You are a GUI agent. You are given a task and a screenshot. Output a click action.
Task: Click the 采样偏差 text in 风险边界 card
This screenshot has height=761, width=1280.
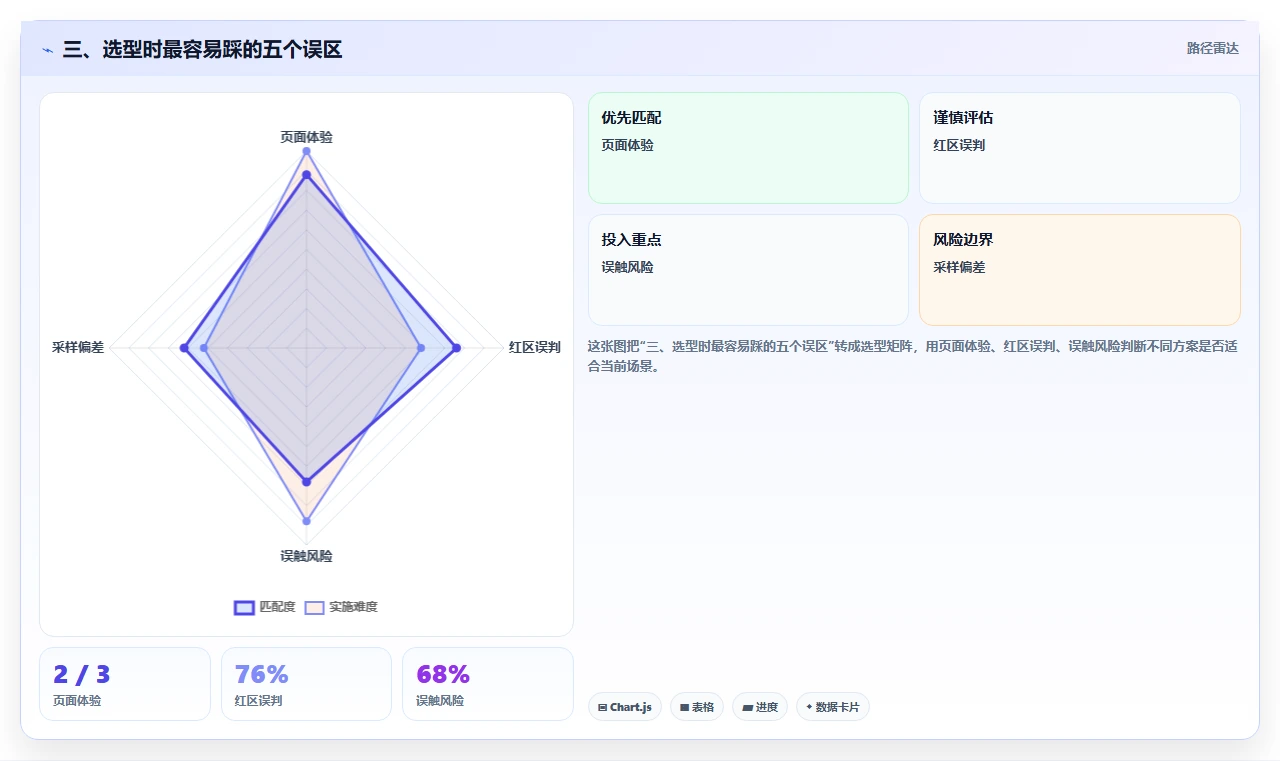[959, 267]
